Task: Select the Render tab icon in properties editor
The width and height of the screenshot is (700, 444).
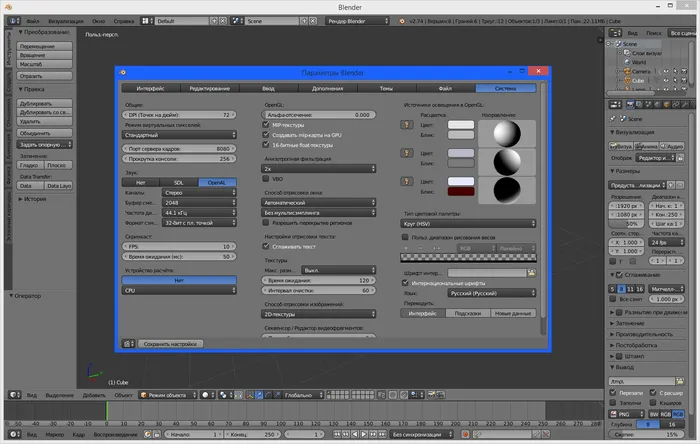Action: (630, 104)
